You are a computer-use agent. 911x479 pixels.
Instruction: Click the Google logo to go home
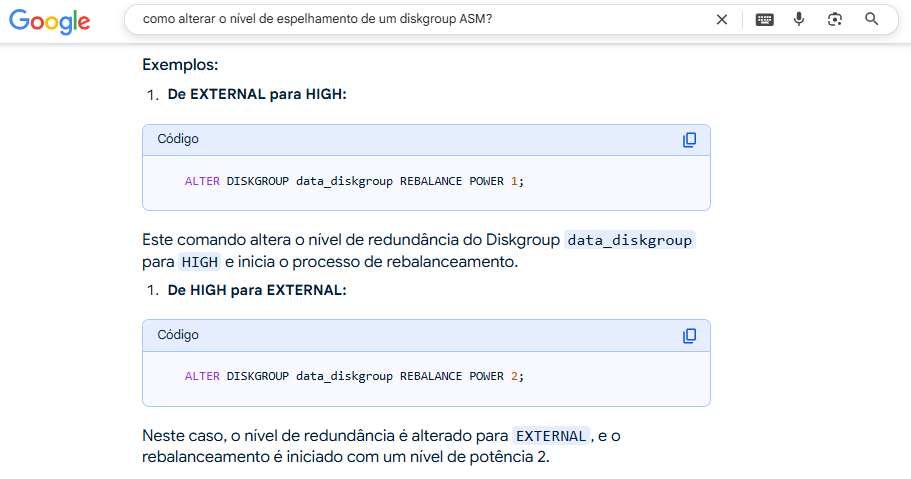(x=50, y=21)
